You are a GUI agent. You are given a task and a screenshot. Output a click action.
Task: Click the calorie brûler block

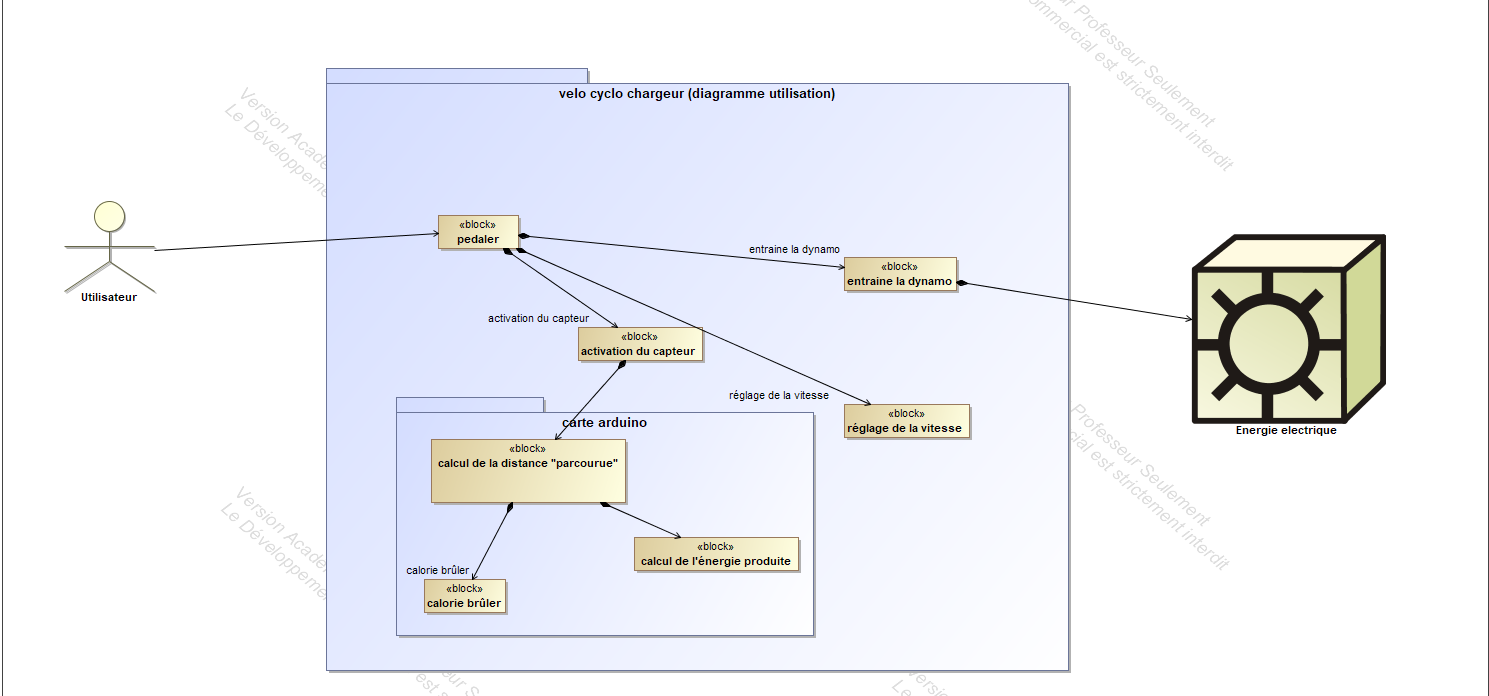click(x=464, y=596)
